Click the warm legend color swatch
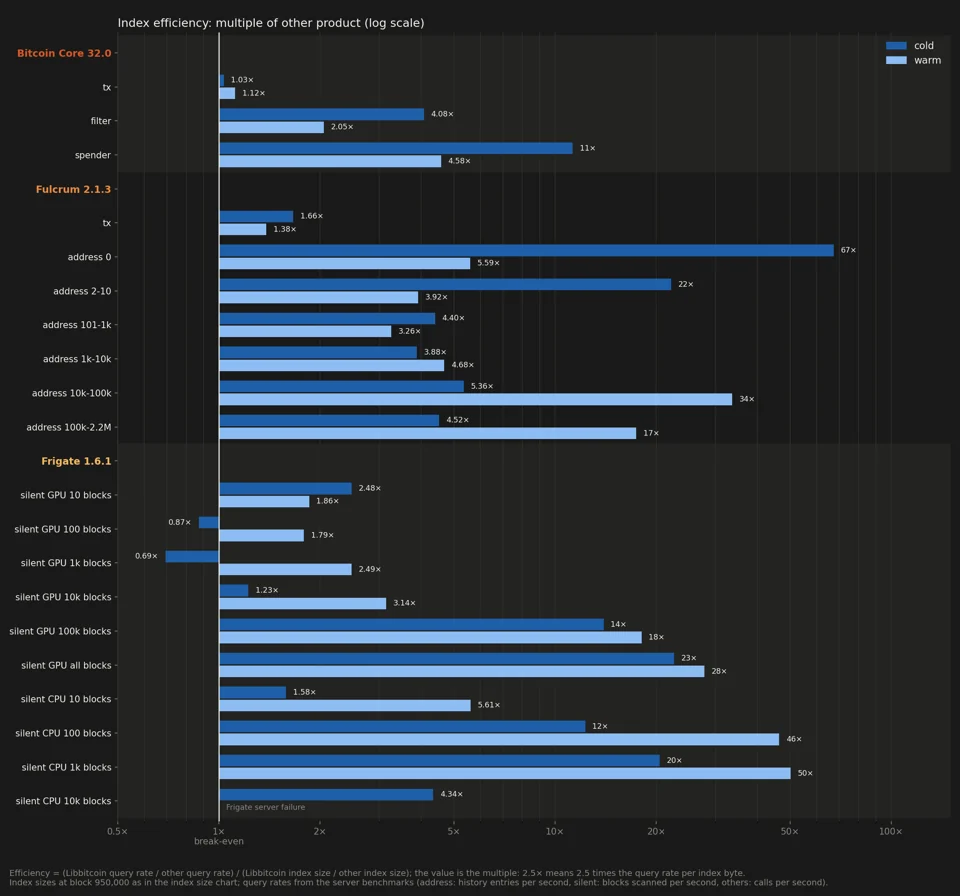The image size is (960, 896). [x=896, y=60]
